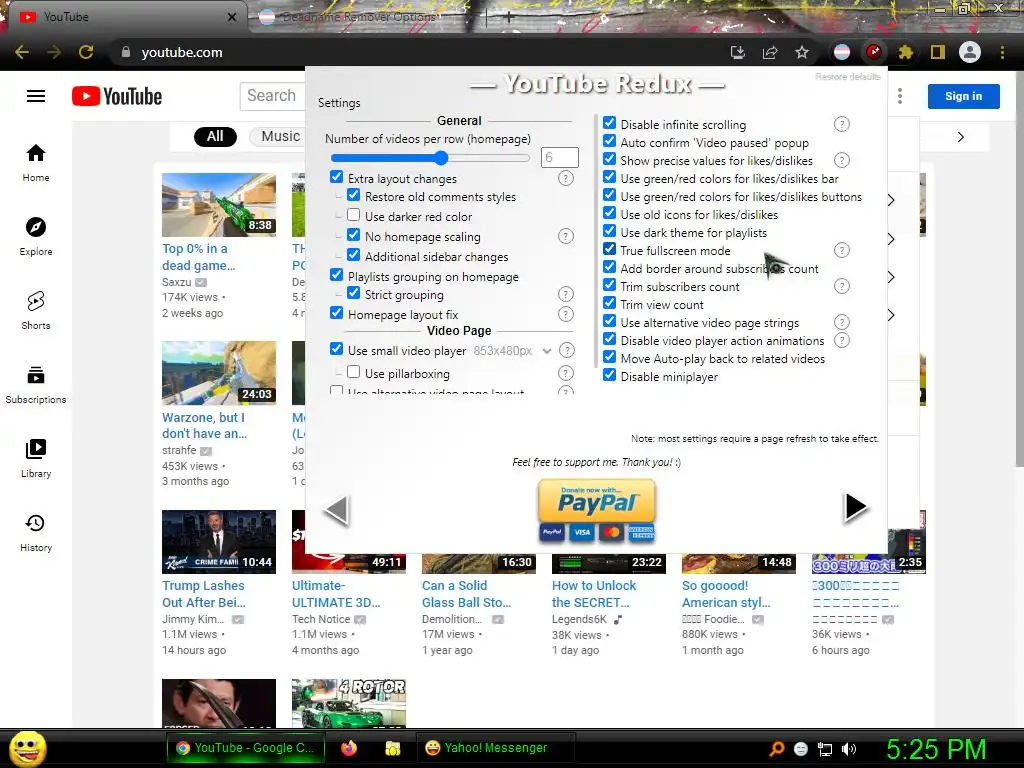Image resolution: width=1024 pixels, height=768 pixels.
Task: Open Shorts in the sidebar
Action: pos(36,311)
